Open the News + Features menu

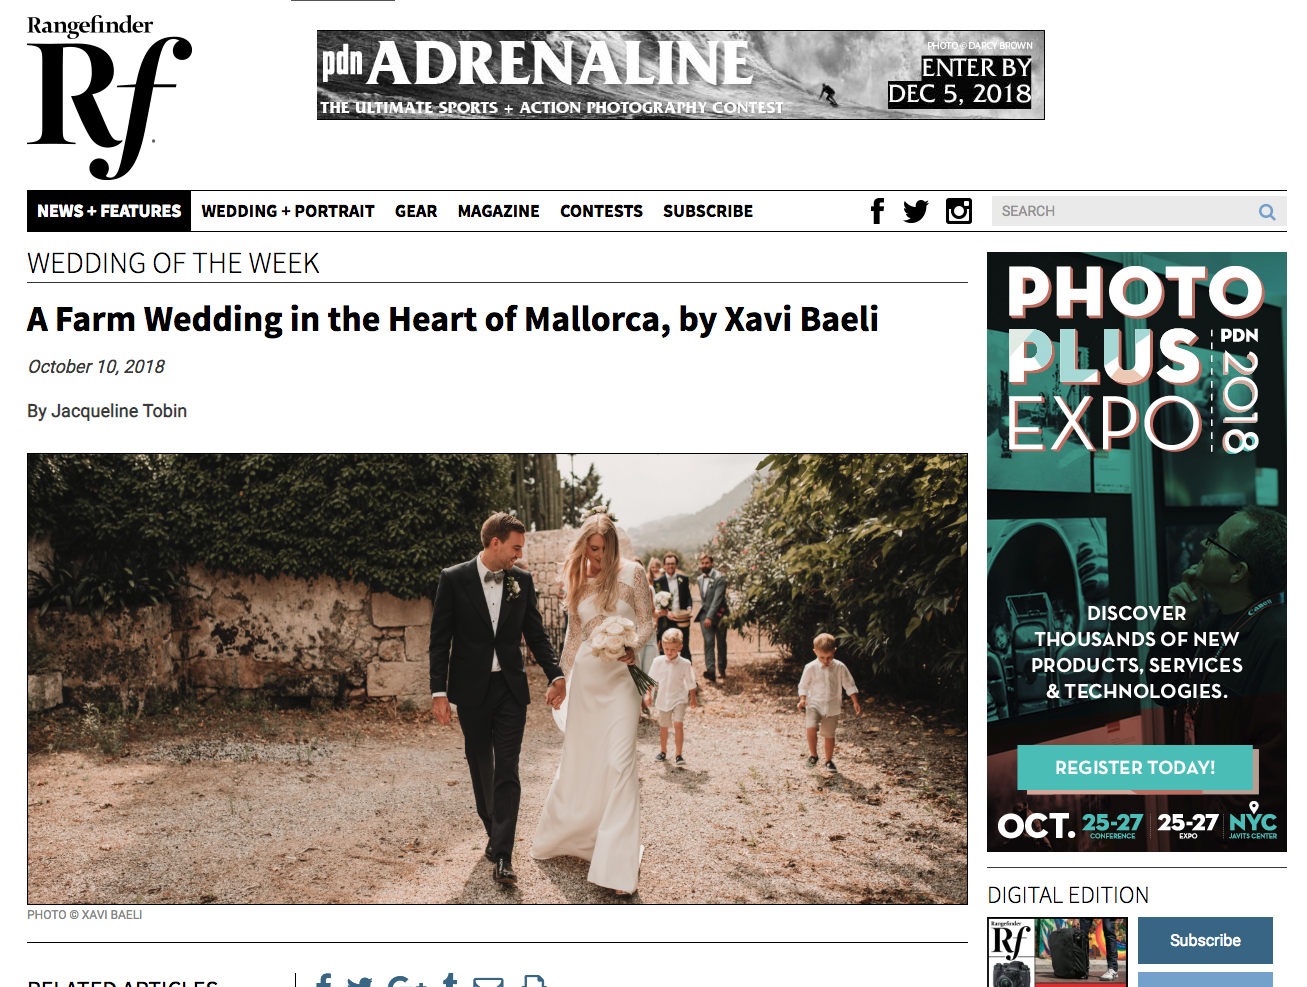(109, 211)
